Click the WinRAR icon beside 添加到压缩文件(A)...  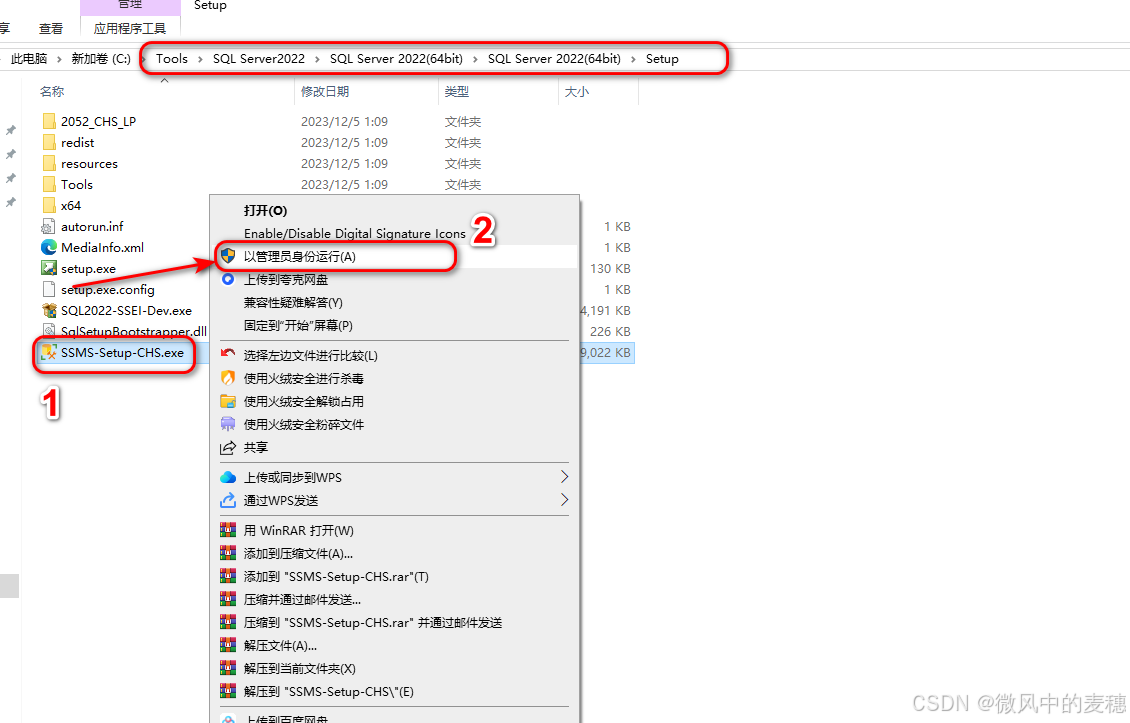tap(228, 553)
